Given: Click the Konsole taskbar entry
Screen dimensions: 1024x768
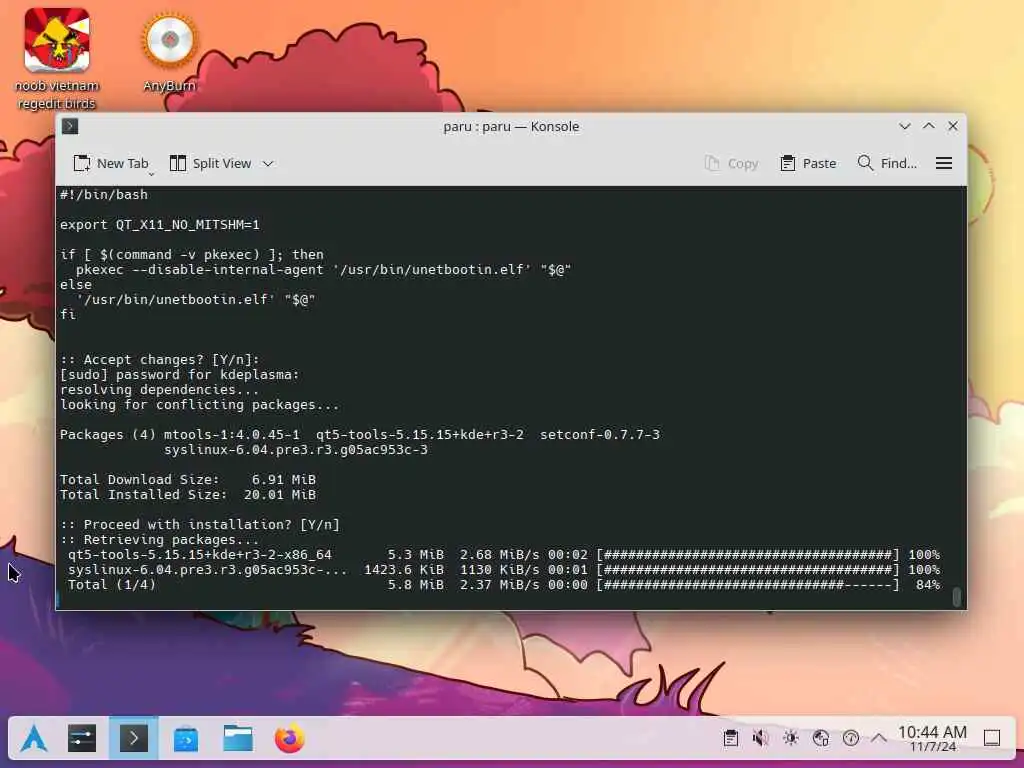Looking at the screenshot, I should [134, 739].
